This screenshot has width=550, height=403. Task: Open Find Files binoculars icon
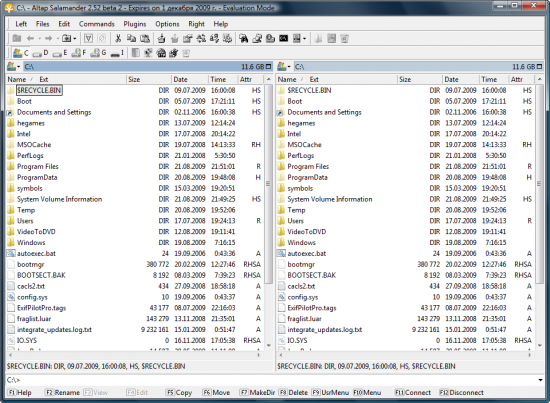(x=244, y=39)
